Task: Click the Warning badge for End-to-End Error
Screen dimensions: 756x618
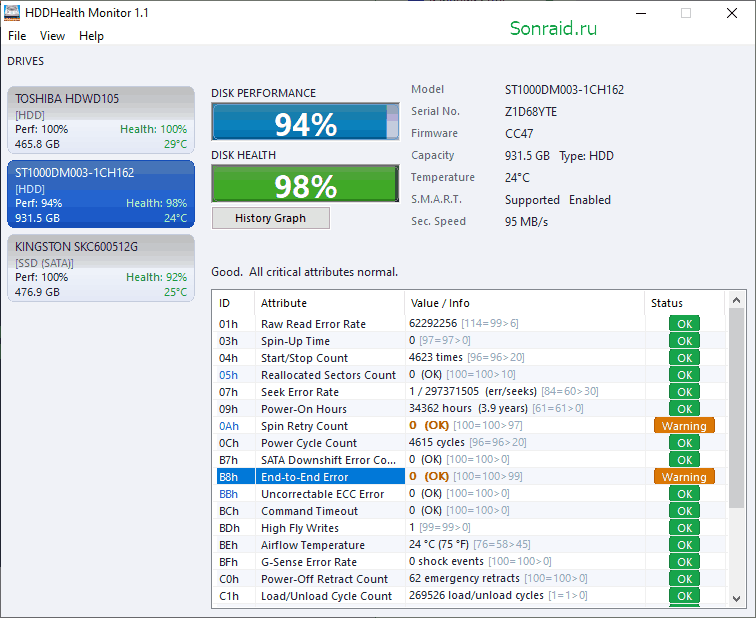Action: pyautogui.click(x=684, y=477)
